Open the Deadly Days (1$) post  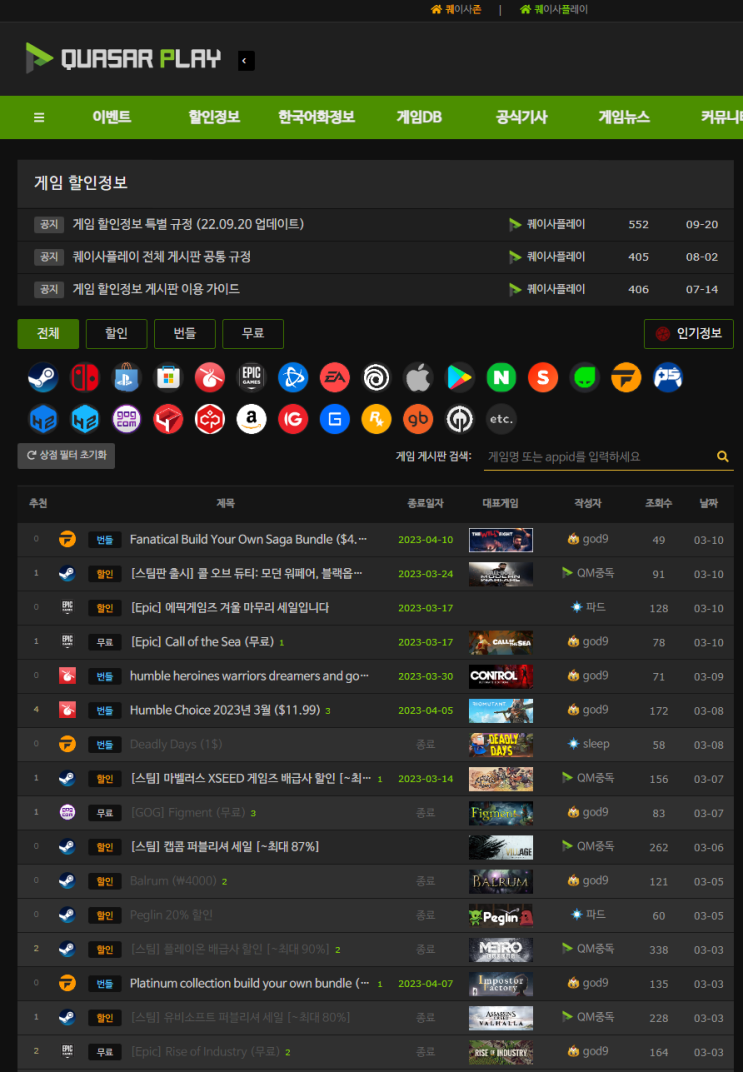pyautogui.click(x=176, y=745)
